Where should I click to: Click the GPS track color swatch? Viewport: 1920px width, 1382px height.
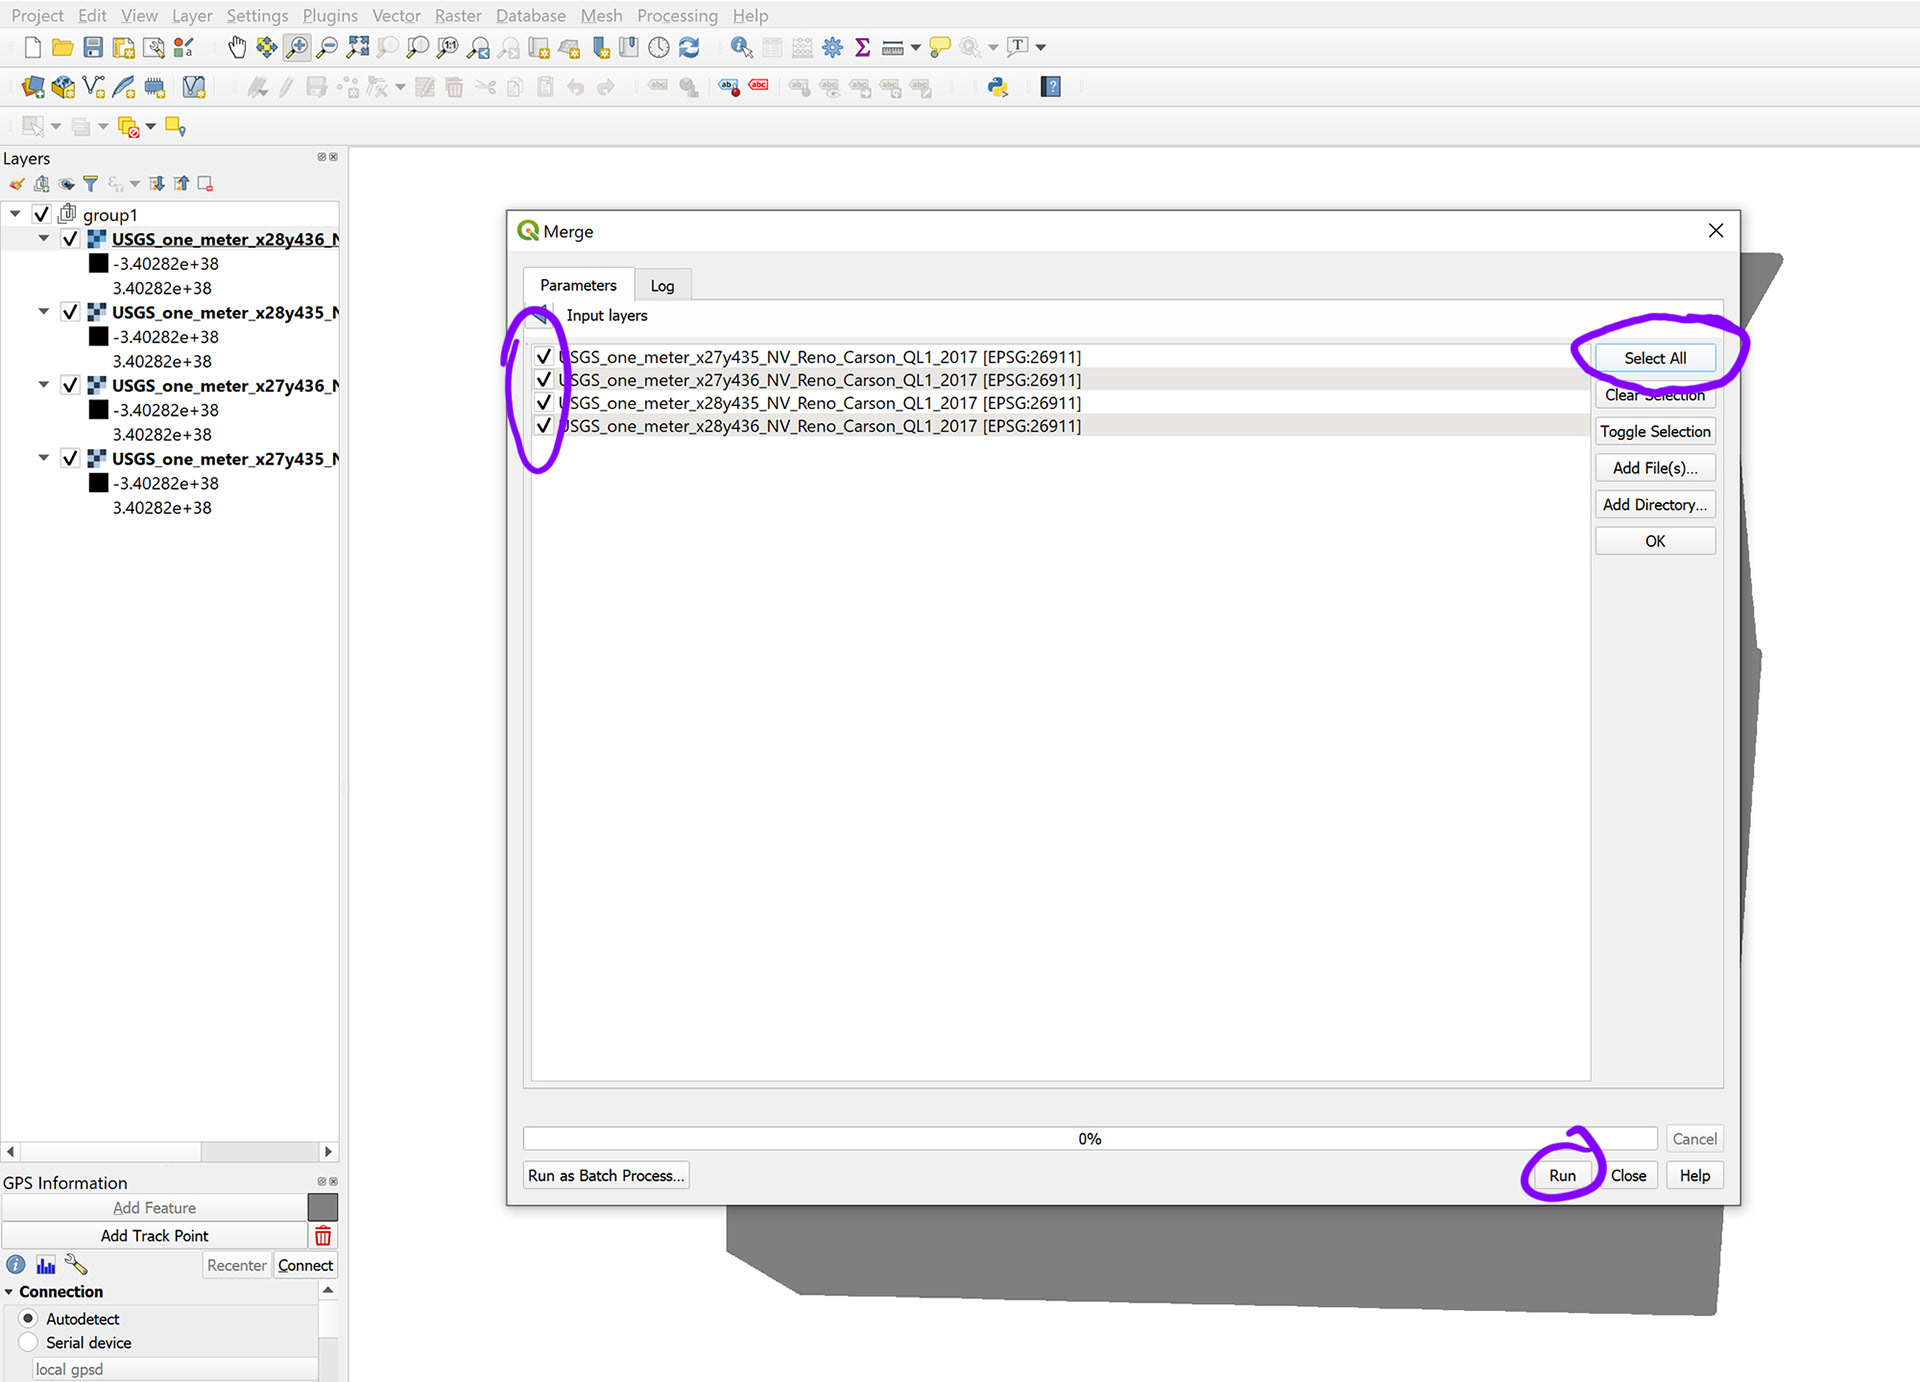click(x=323, y=1207)
